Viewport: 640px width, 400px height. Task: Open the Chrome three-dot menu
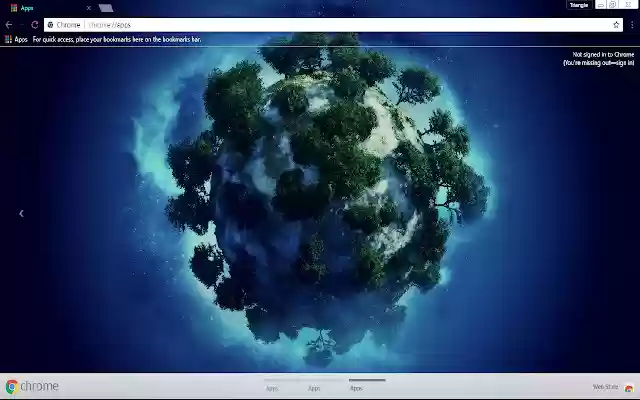(x=632, y=25)
